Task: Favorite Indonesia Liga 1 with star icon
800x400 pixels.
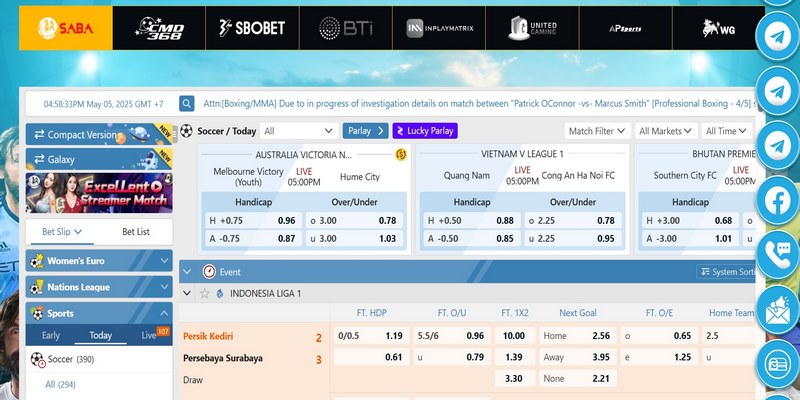Action: (205, 293)
